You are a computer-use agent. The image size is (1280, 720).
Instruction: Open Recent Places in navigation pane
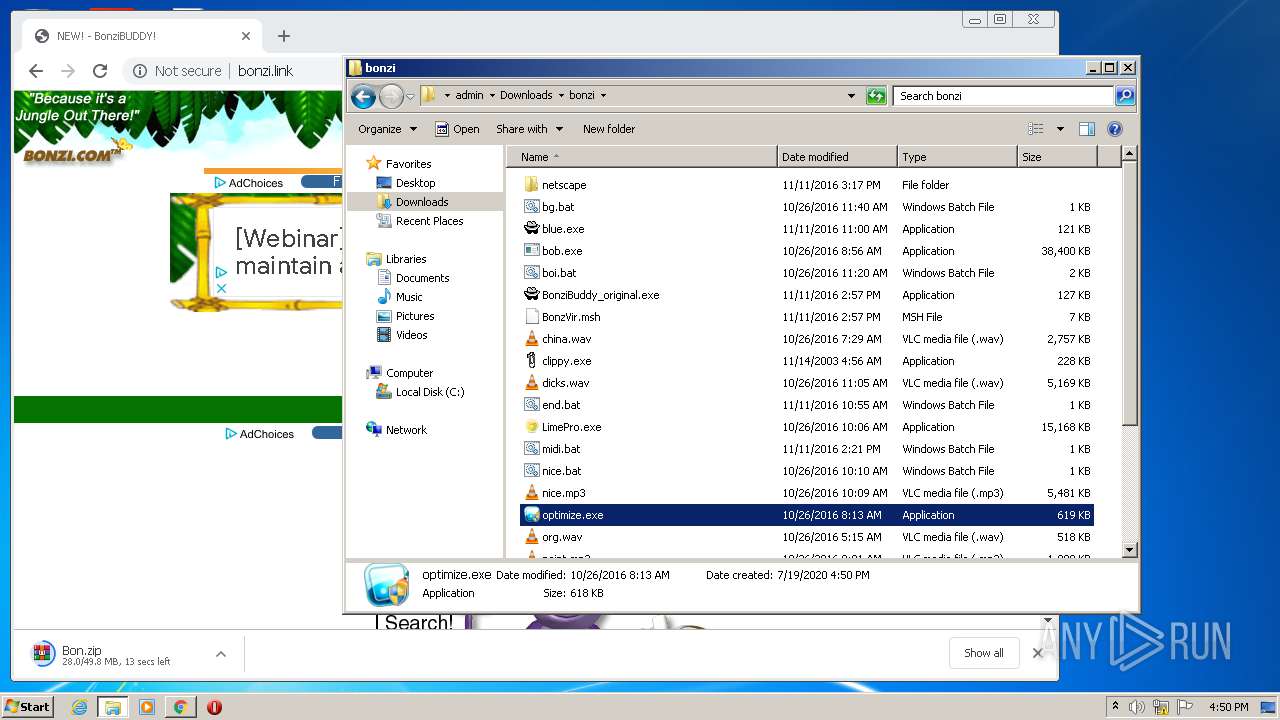pos(429,221)
